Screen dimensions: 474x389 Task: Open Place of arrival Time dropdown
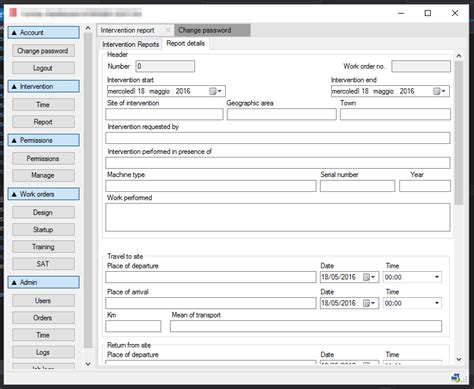click(437, 303)
